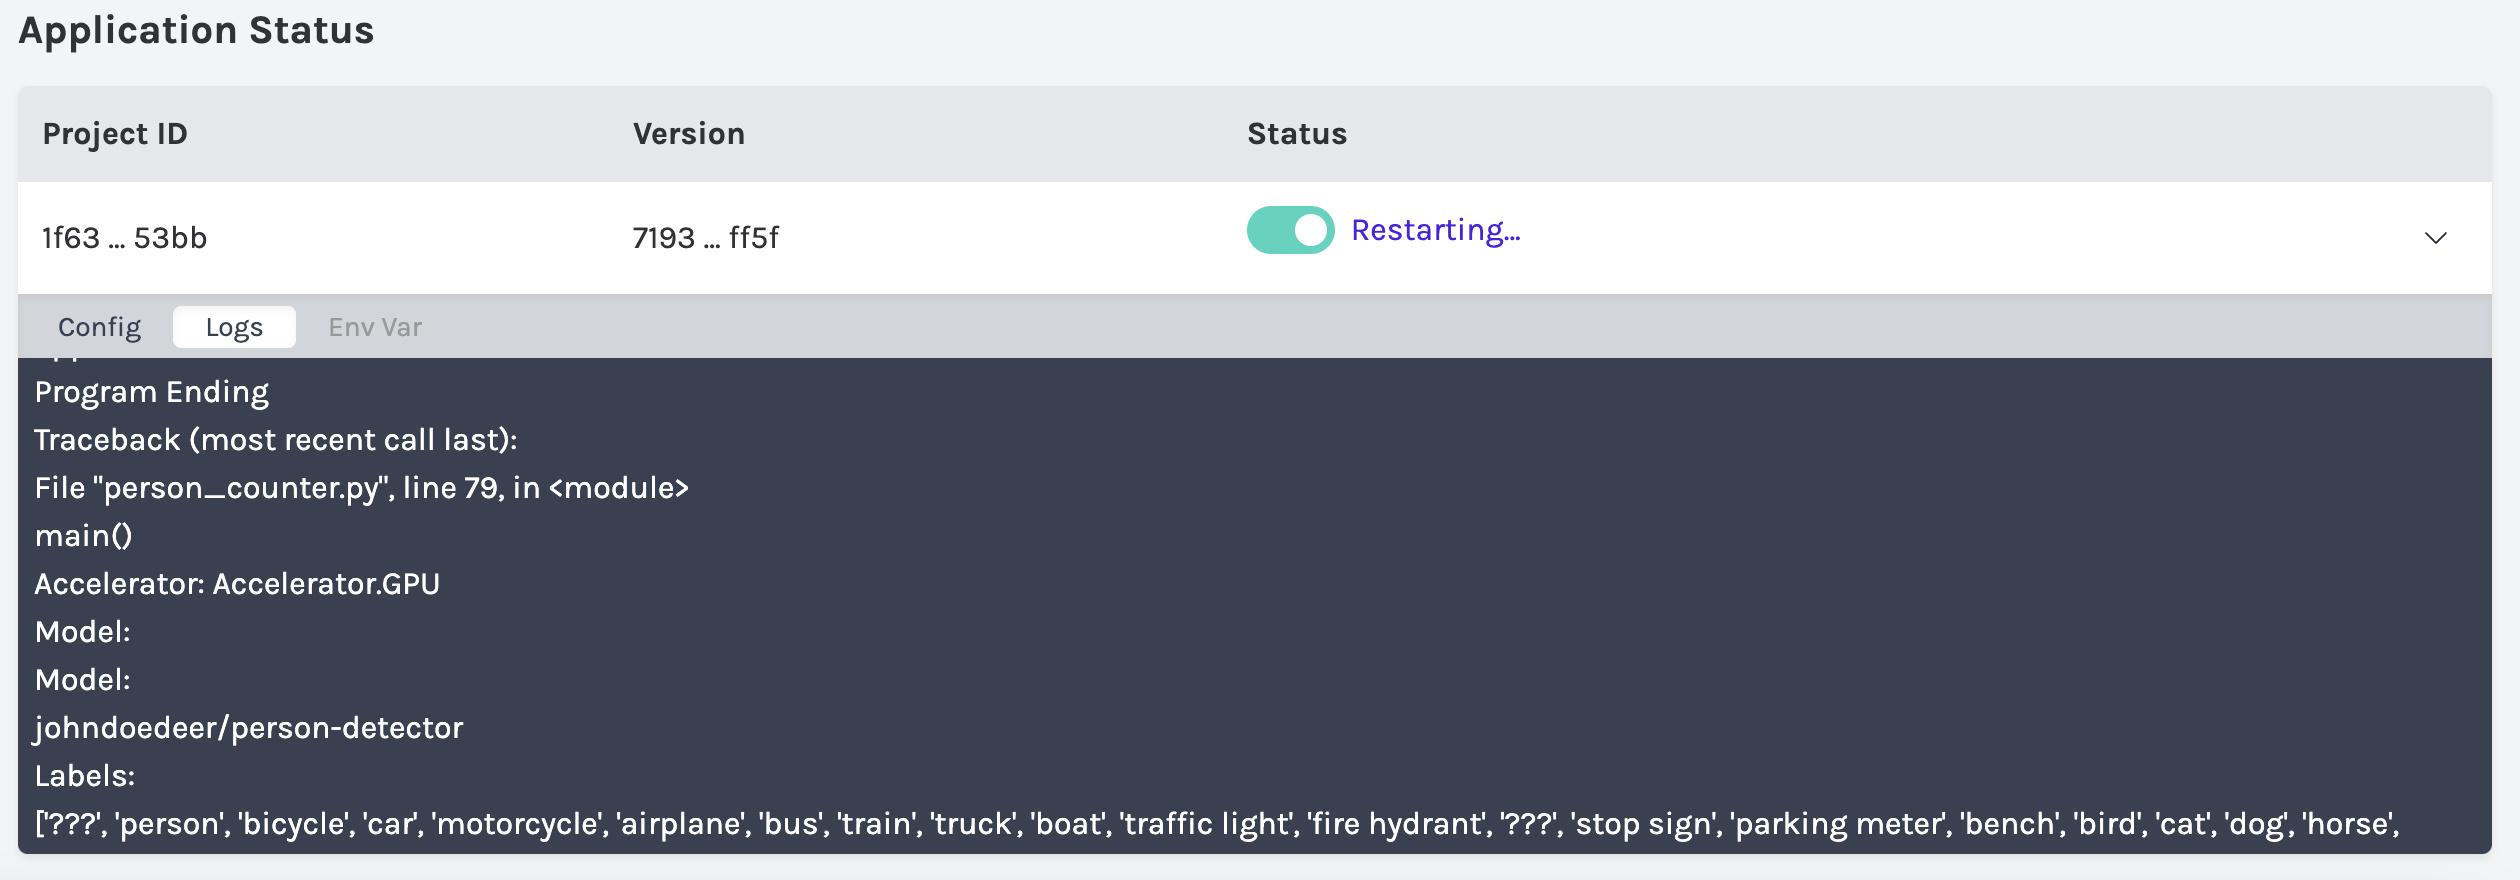Click the version 7193 … ff5f
This screenshot has width=2520, height=880.
click(x=707, y=238)
